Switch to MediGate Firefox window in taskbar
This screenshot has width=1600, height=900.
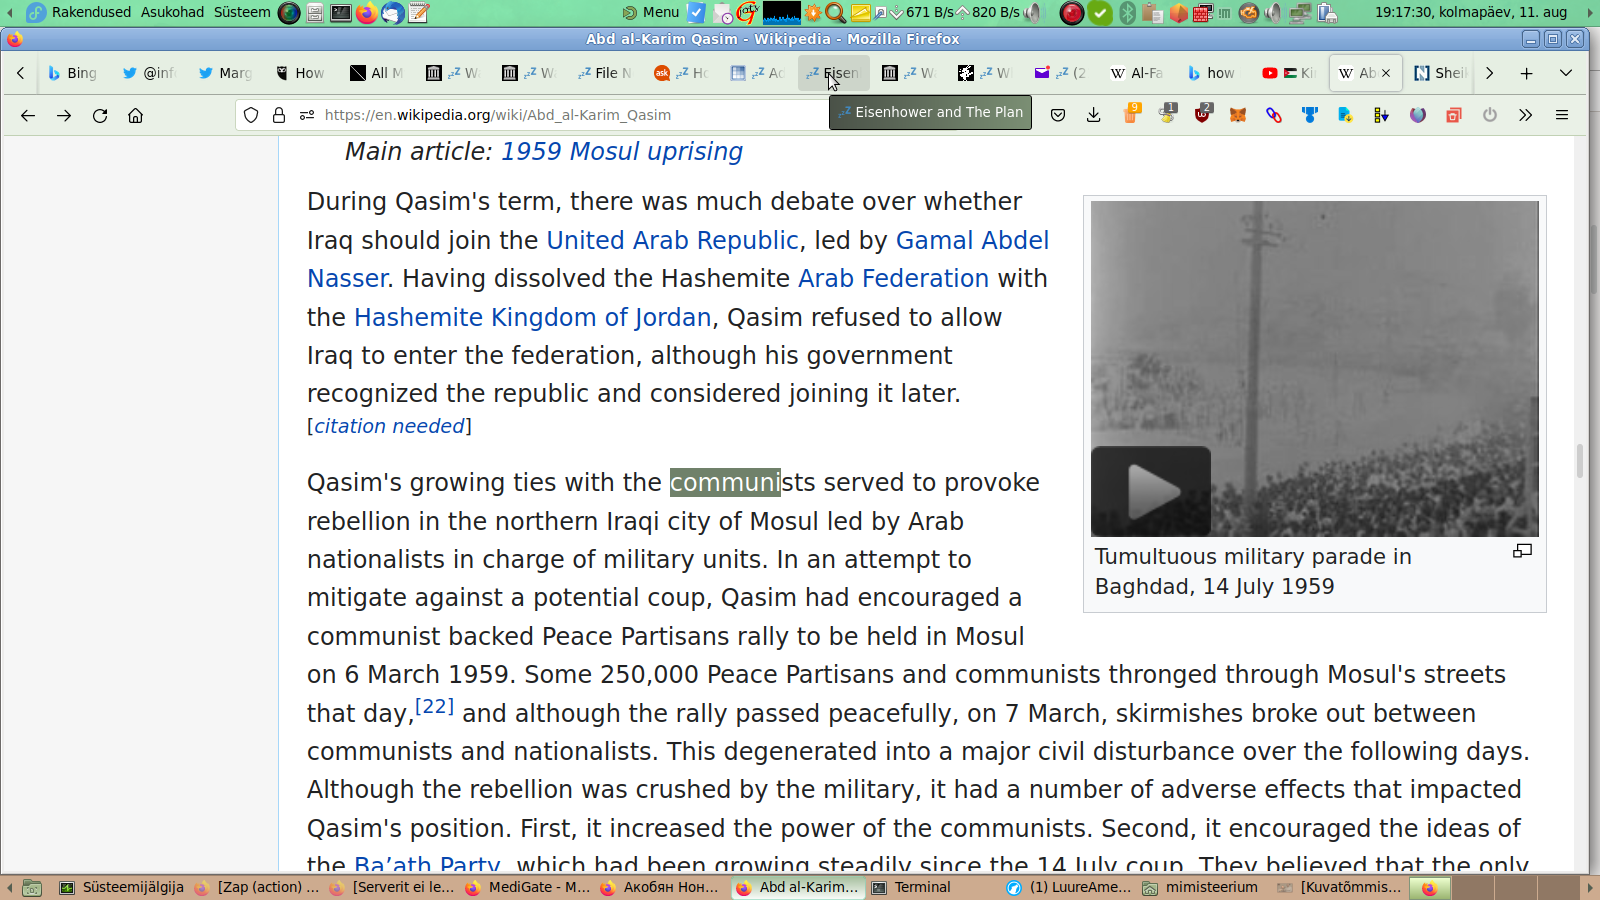coord(528,887)
